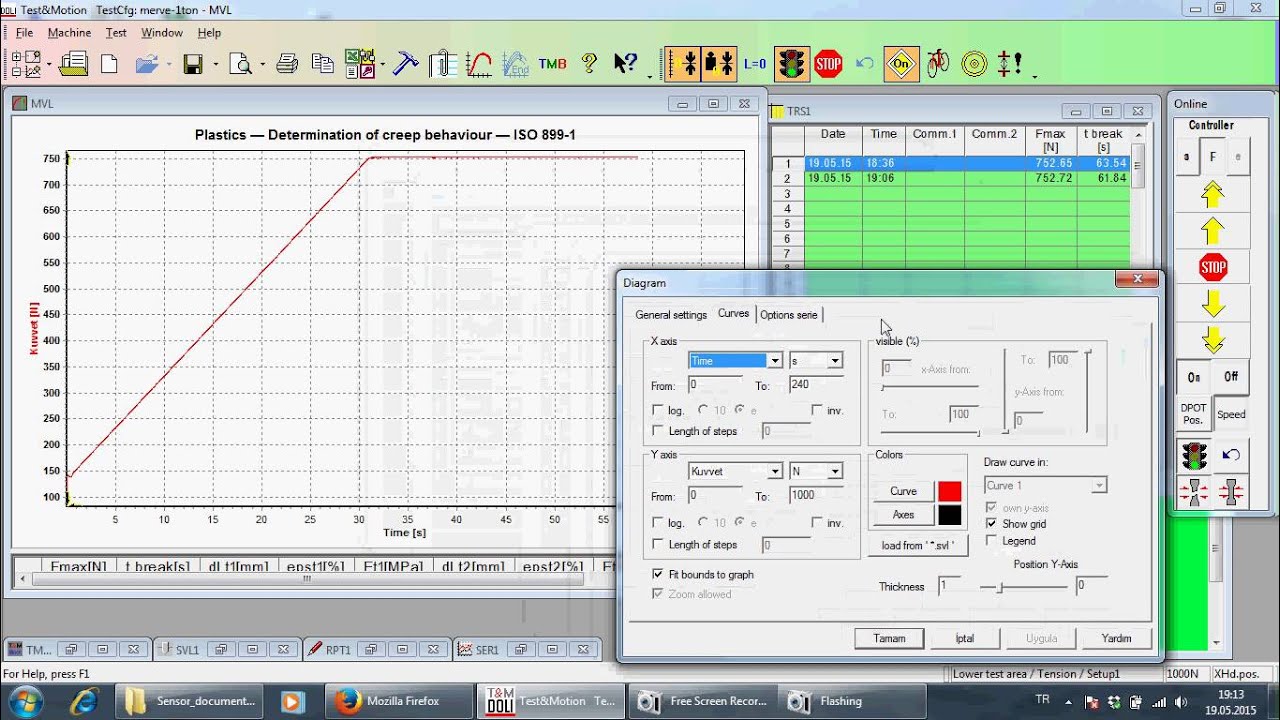1280x720 pixels.
Task: Toggle Y axis inv. checkbox
Action: [817, 523]
